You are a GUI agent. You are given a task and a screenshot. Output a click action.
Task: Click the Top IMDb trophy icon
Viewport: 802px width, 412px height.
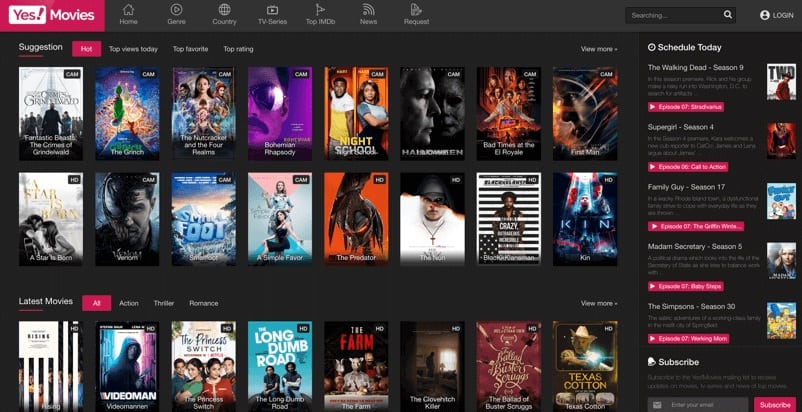(x=321, y=10)
